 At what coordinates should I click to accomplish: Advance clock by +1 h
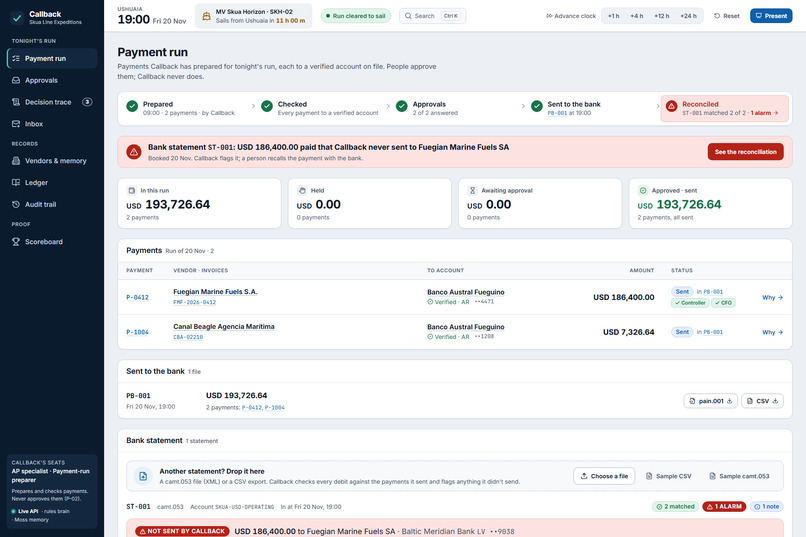coord(613,16)
